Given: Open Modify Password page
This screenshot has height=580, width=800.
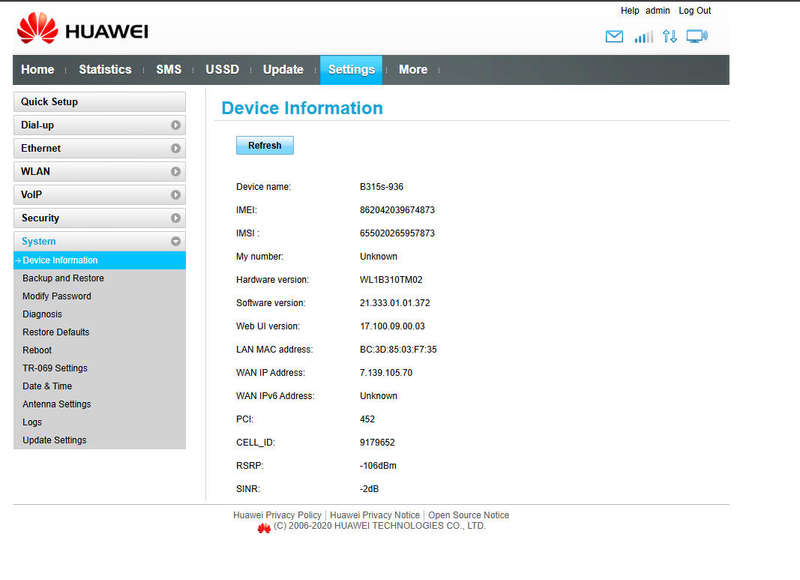Looking at the screenshot, I should 57,296.
